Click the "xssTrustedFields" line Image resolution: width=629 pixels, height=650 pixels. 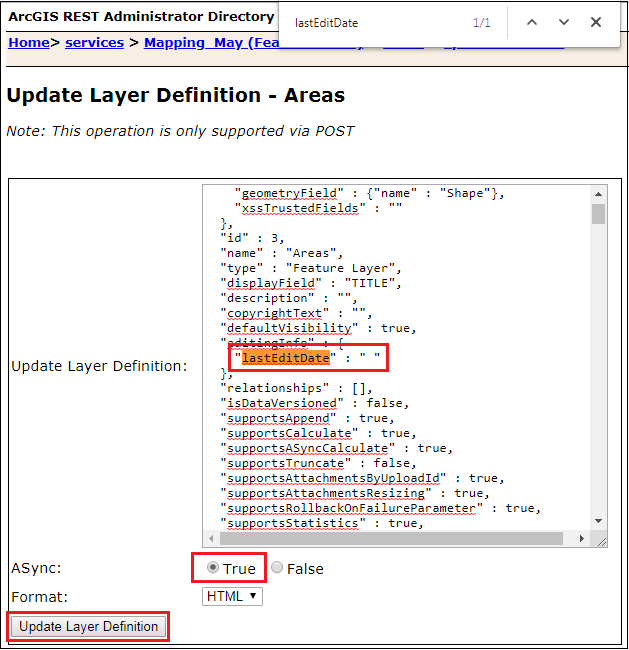[318, 208]
